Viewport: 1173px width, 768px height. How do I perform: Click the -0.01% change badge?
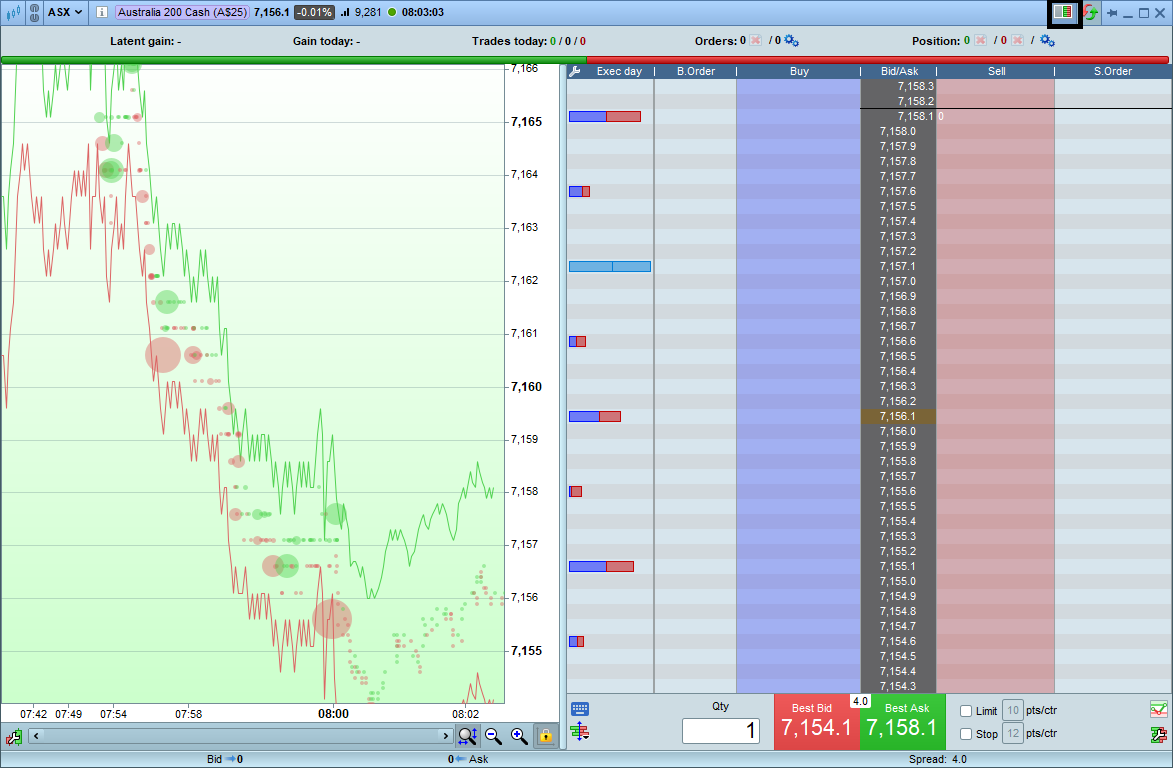point(314,12)
